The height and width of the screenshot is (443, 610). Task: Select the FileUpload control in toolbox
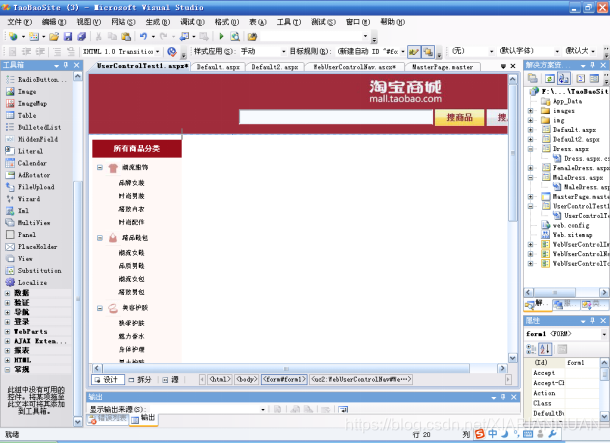click(37, 187)
